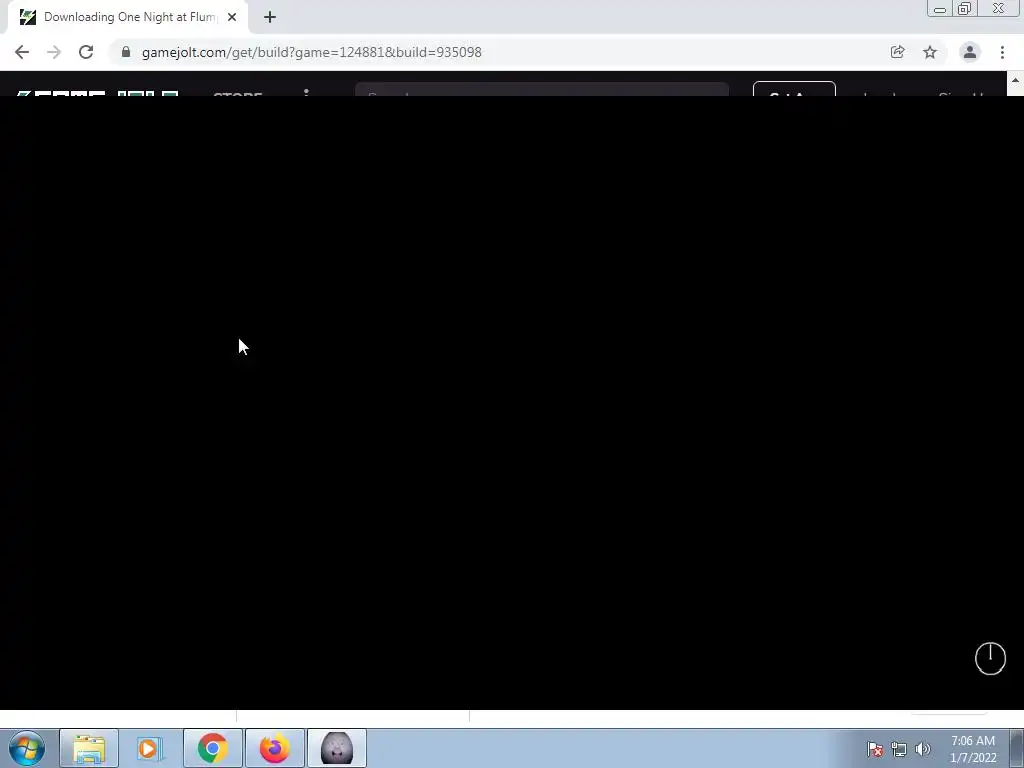
Task: Select the Downloading One Night at Flumpty's tab
Action: tap(128, 18)
